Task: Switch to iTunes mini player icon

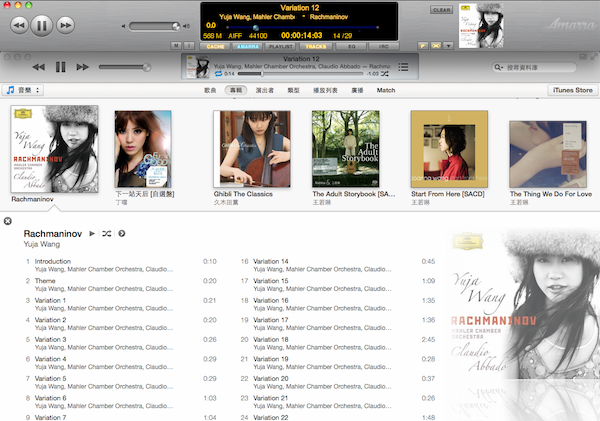Action: (583, 57)
